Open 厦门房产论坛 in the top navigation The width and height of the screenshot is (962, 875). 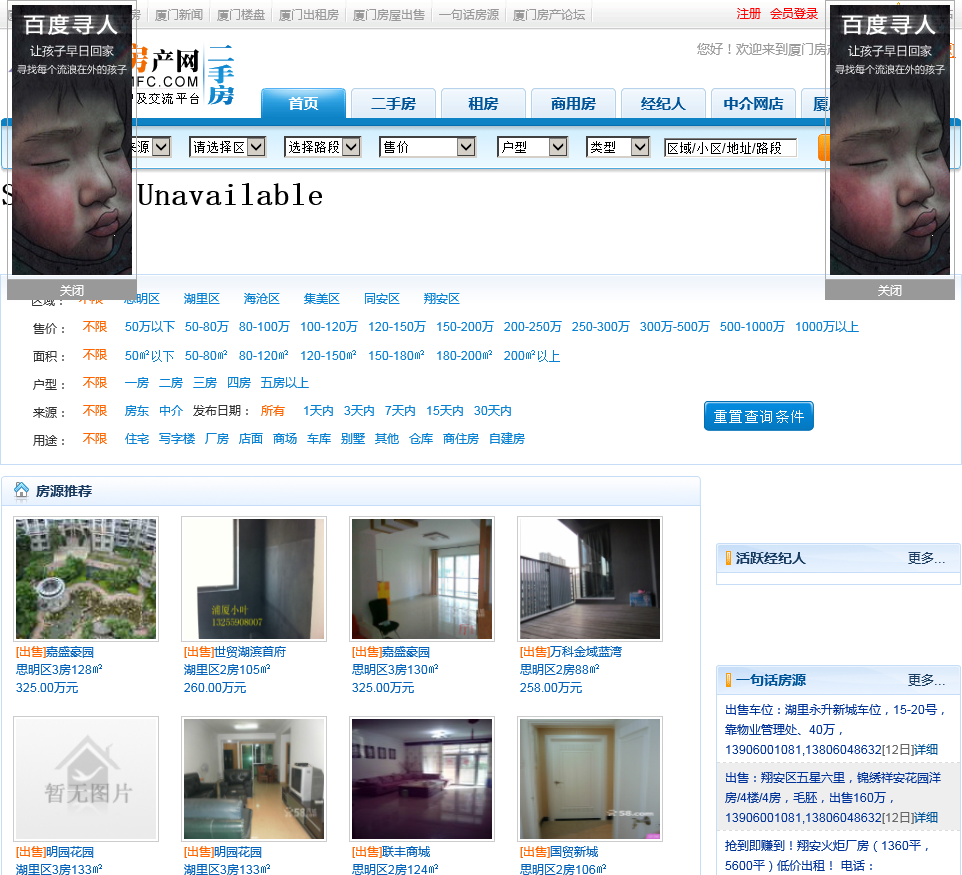(548, 15)
